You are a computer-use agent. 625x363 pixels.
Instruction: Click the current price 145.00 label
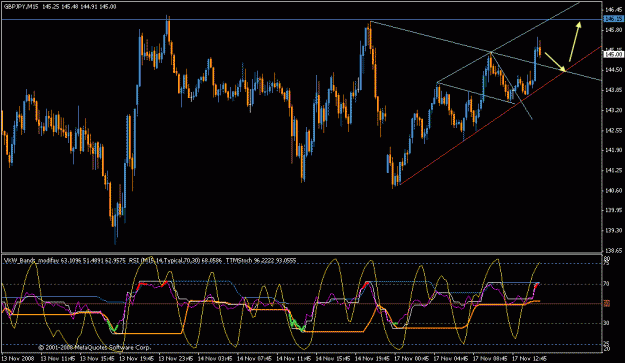click(x=614, y=55)
